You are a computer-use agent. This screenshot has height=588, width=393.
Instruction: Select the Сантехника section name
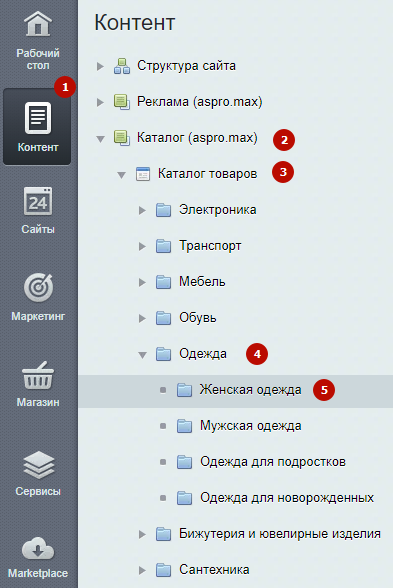point(214,570)
